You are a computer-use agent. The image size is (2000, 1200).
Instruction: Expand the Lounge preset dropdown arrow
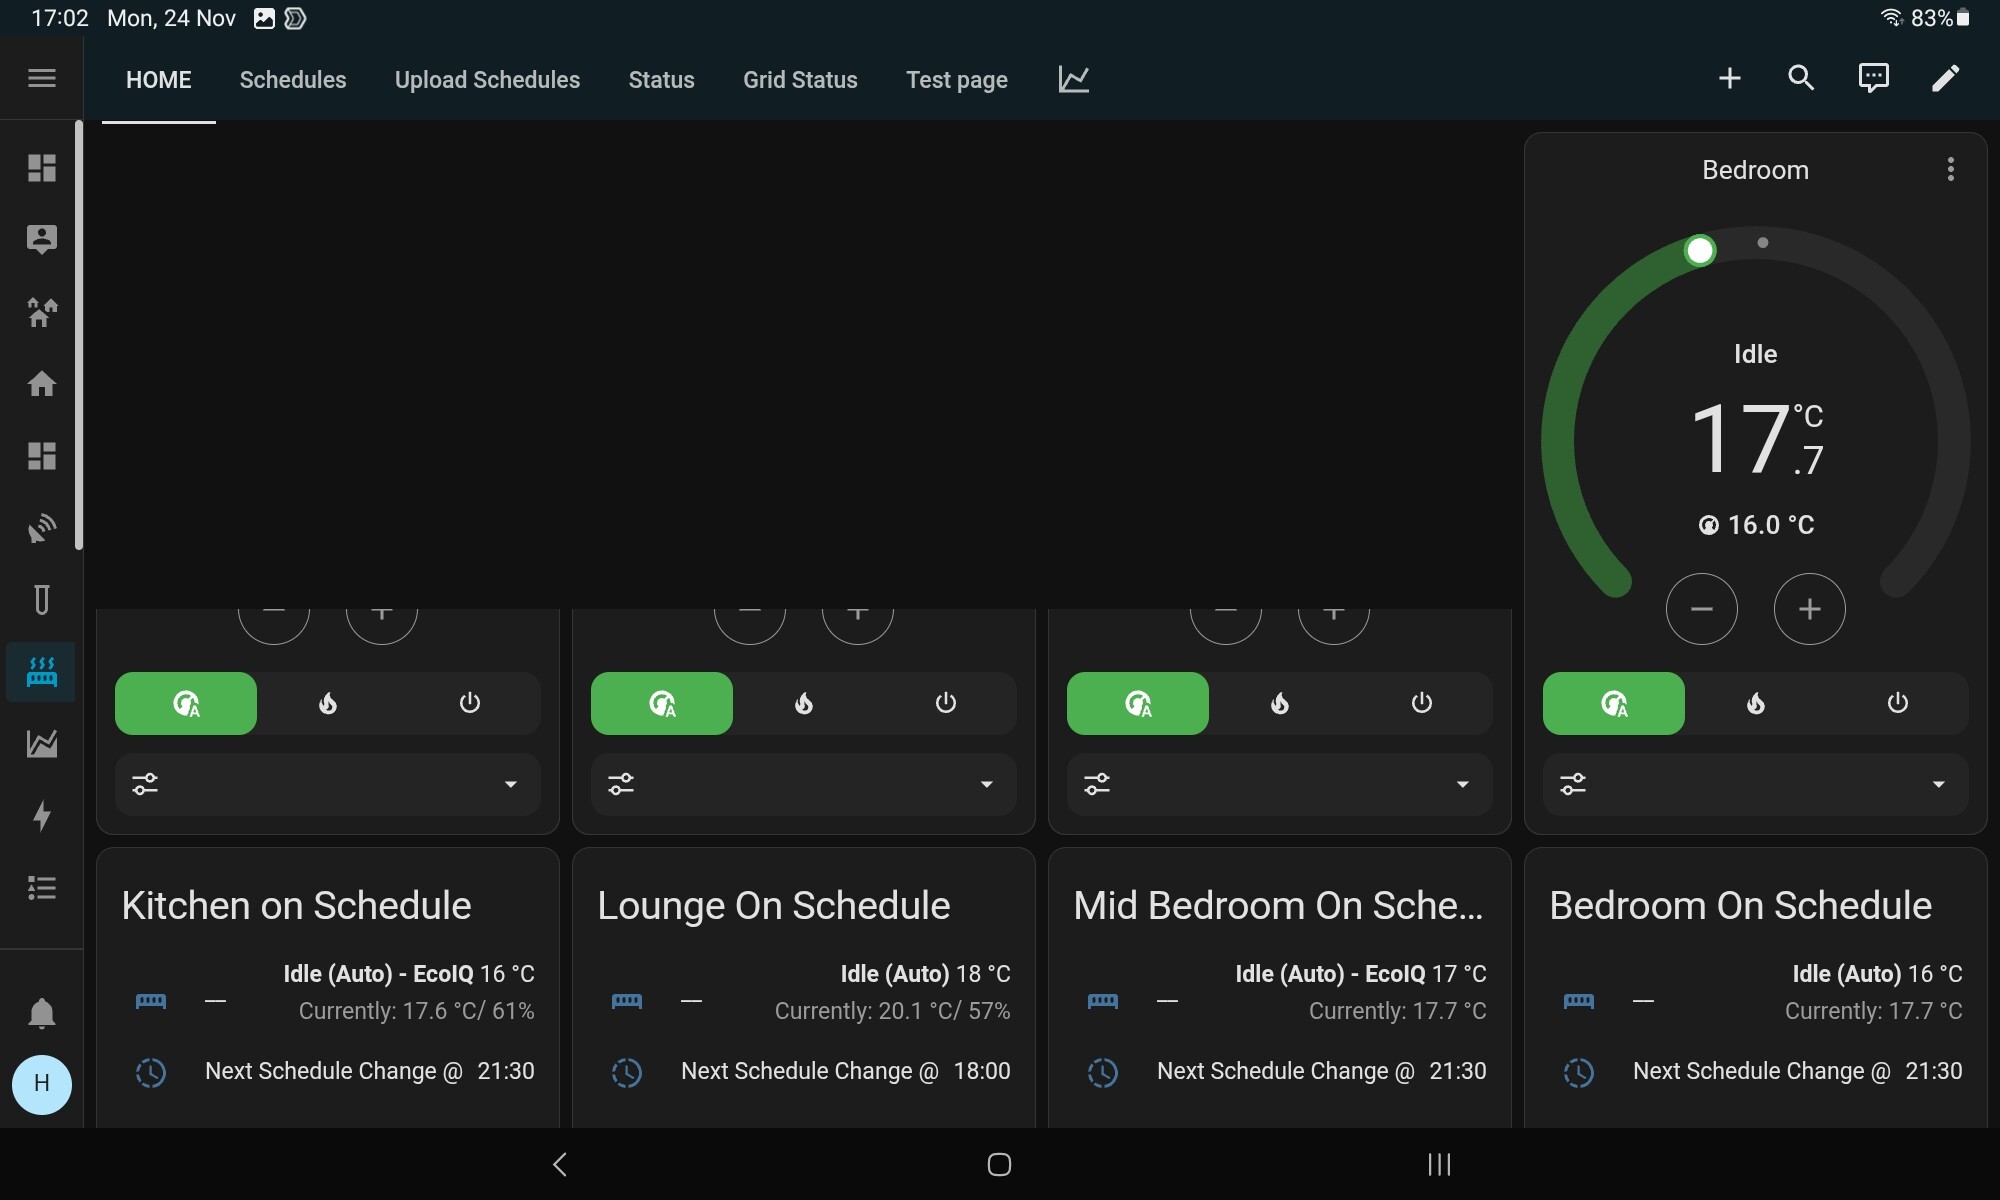point(986,784)
